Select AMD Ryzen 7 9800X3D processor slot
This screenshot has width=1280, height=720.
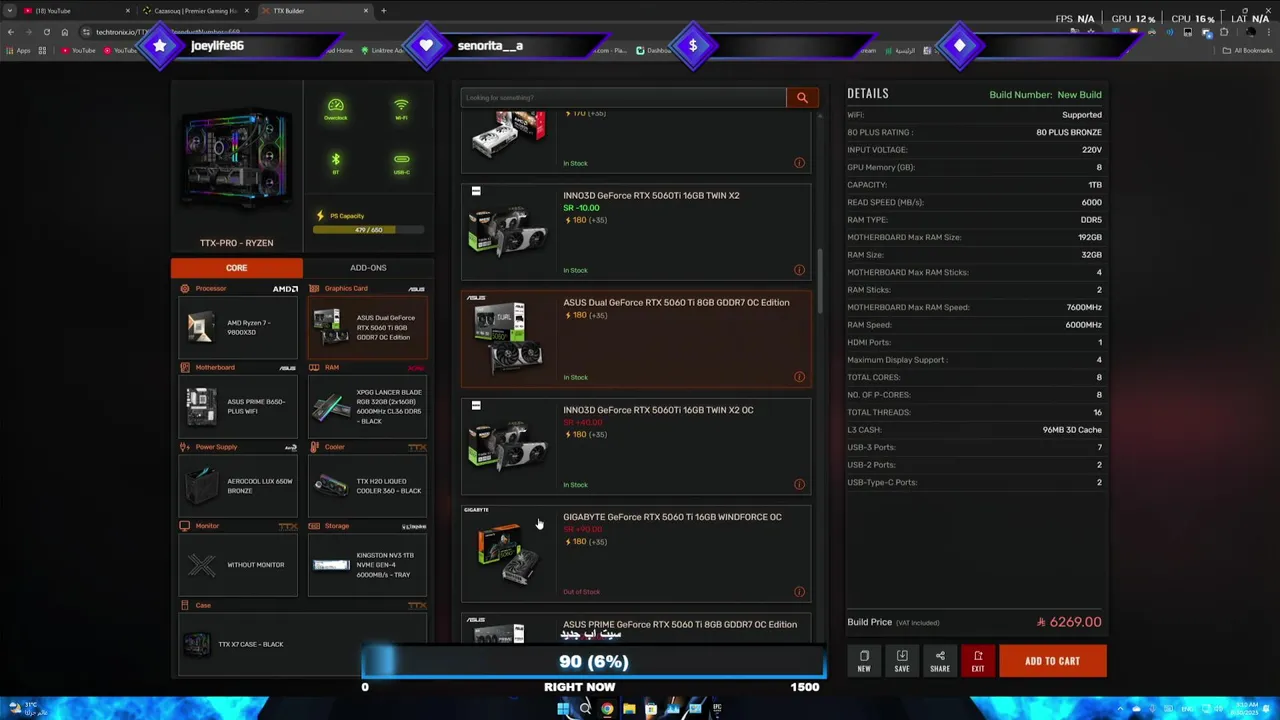pyautogui.click(x=238, y=327)
